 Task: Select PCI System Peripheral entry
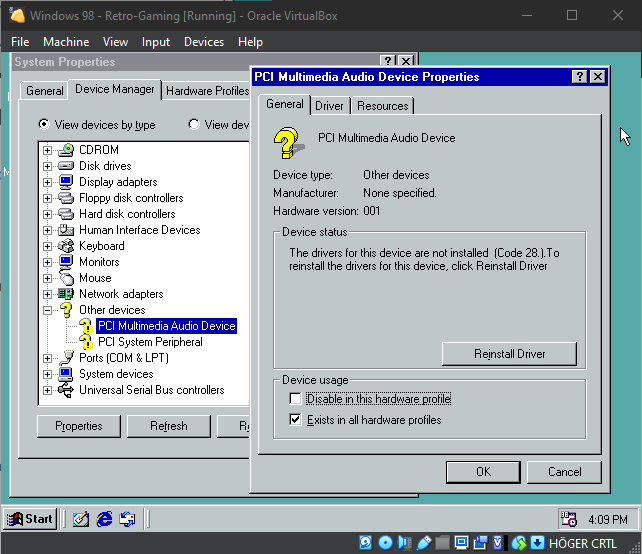point(150,342)
